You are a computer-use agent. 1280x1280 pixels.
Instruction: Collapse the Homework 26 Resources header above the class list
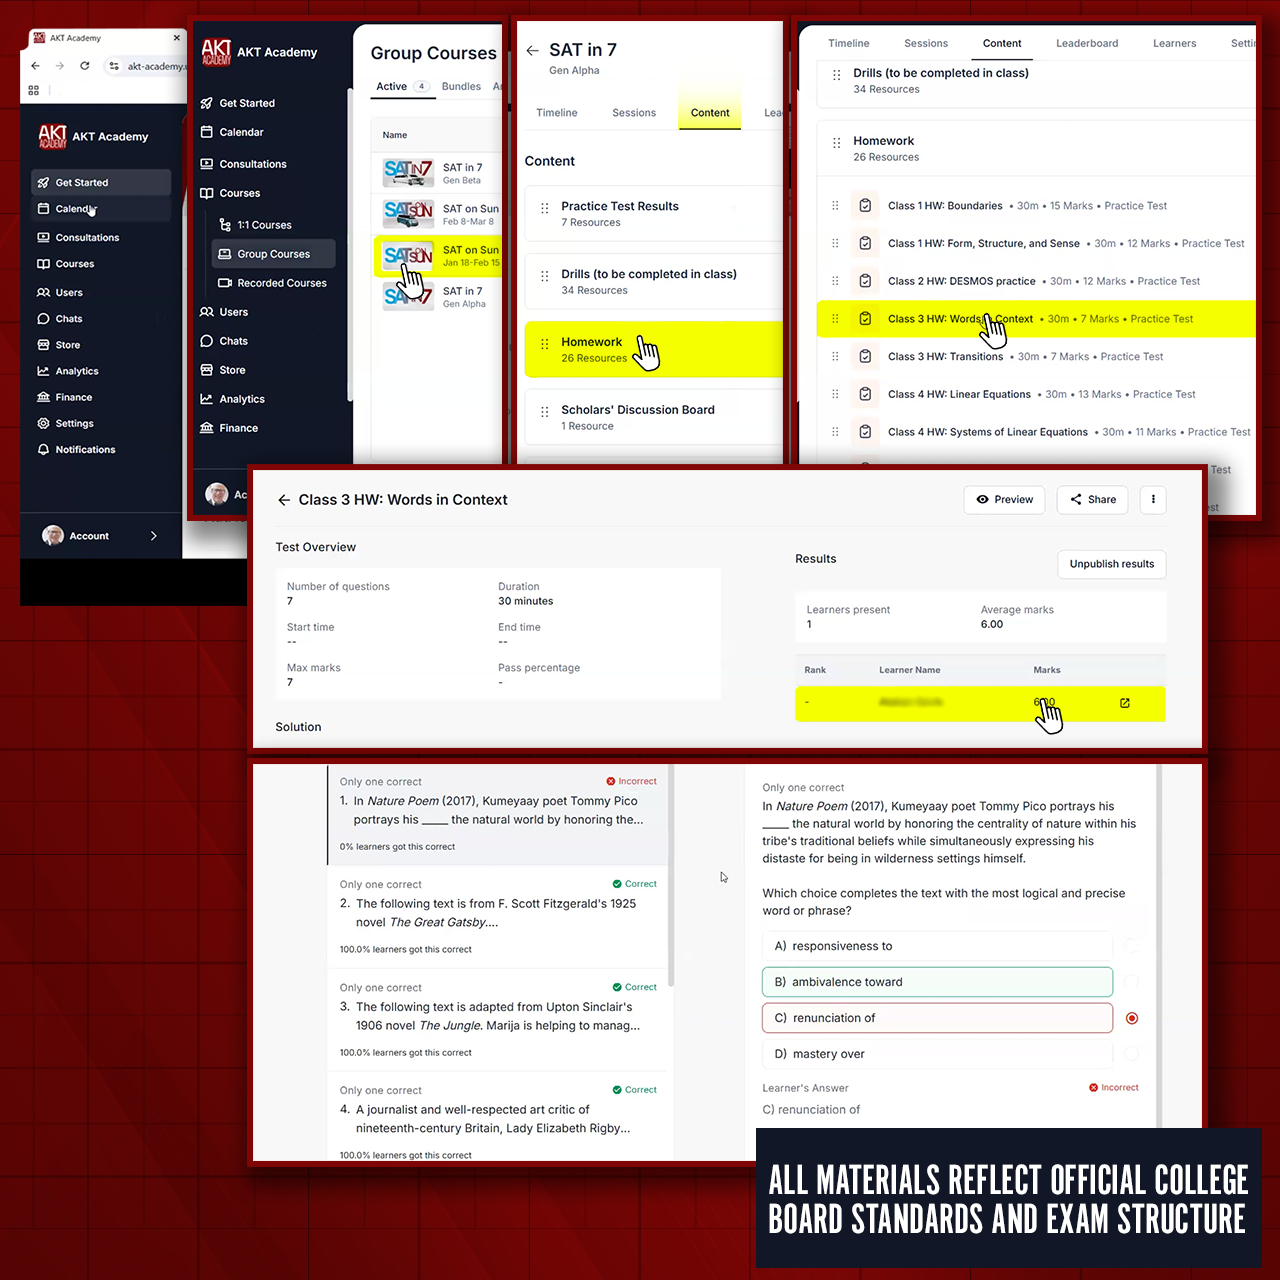click(1036, 148)
